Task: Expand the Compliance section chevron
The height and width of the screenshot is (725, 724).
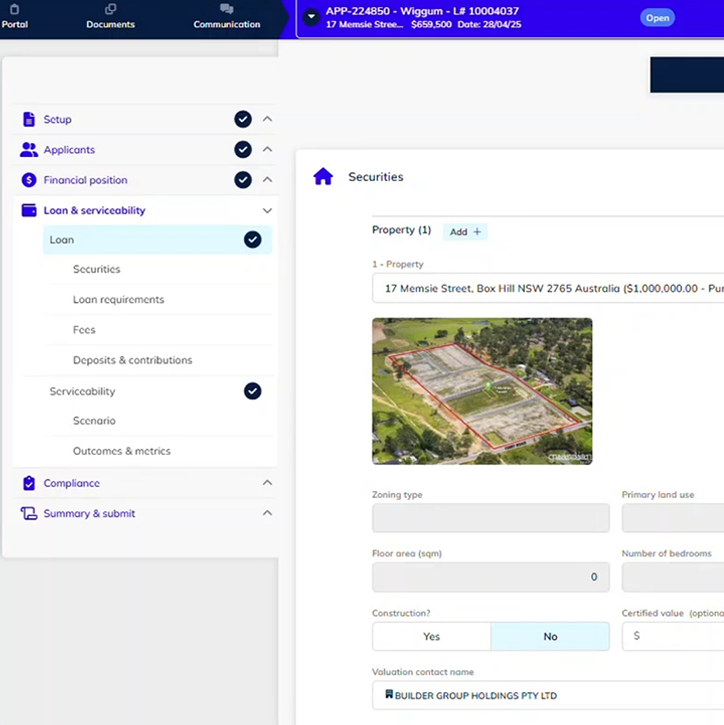Action: 267,483
